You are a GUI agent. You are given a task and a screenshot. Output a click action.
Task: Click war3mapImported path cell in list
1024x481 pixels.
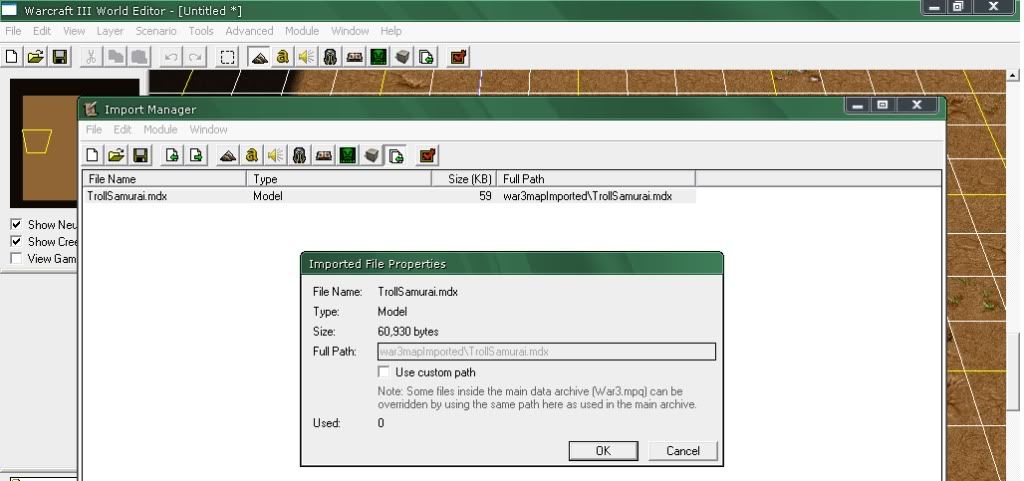587,196
